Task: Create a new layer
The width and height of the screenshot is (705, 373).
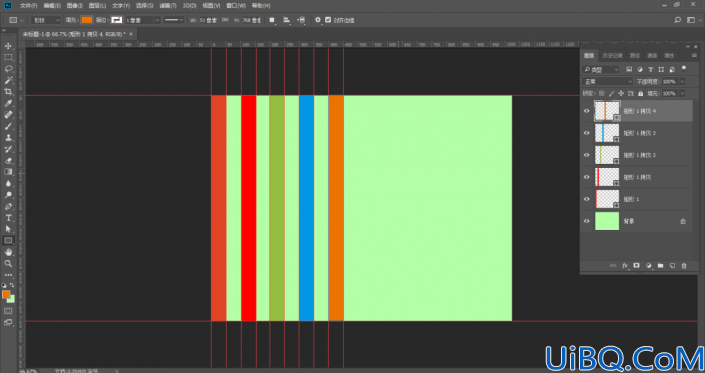Action: (x=672, y=266)
